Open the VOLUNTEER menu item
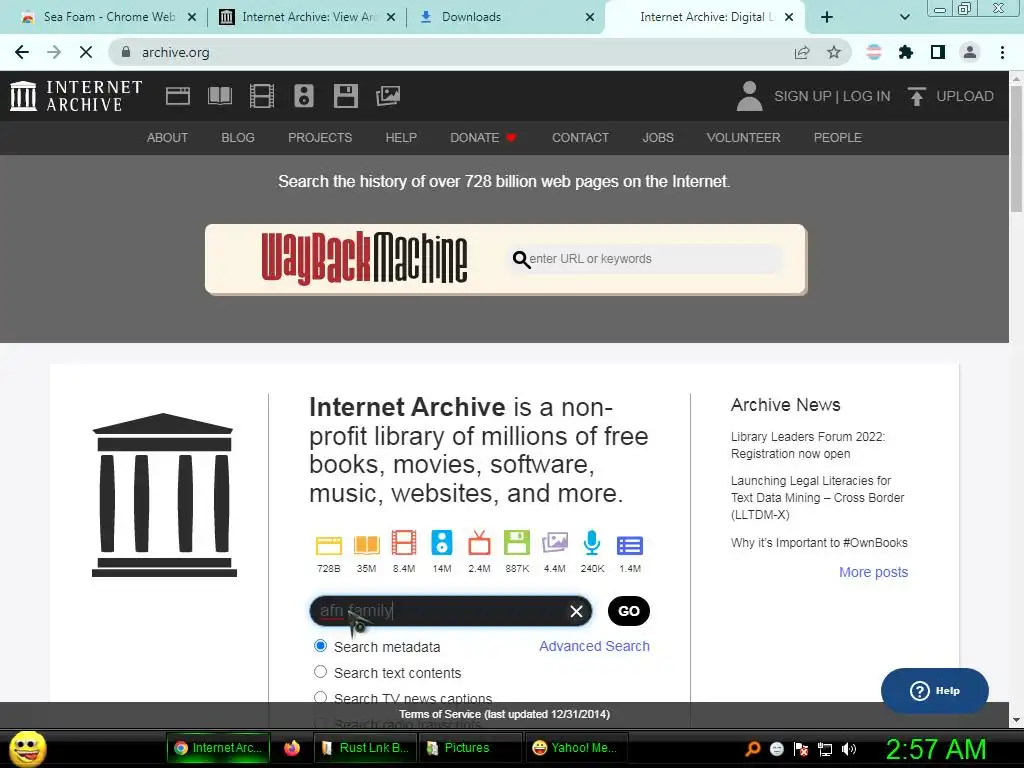The width and height of the screenshot is (1024, 768). click(x=743, y=138)
